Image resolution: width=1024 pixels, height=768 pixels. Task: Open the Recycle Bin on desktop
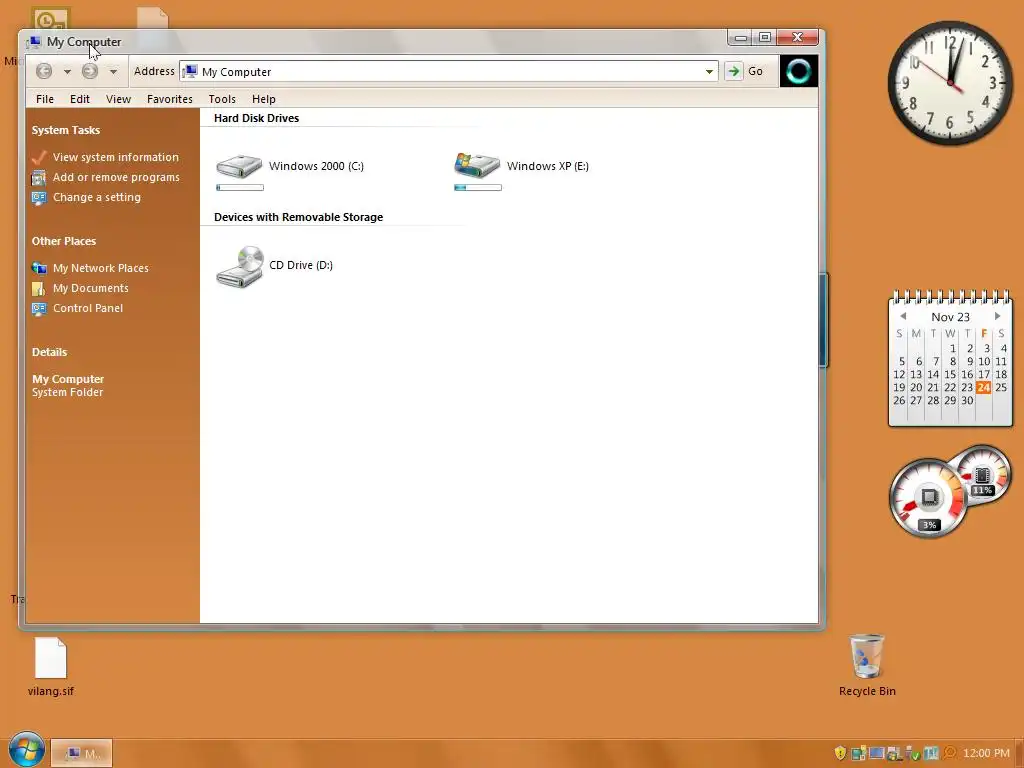tap(867, 665)
